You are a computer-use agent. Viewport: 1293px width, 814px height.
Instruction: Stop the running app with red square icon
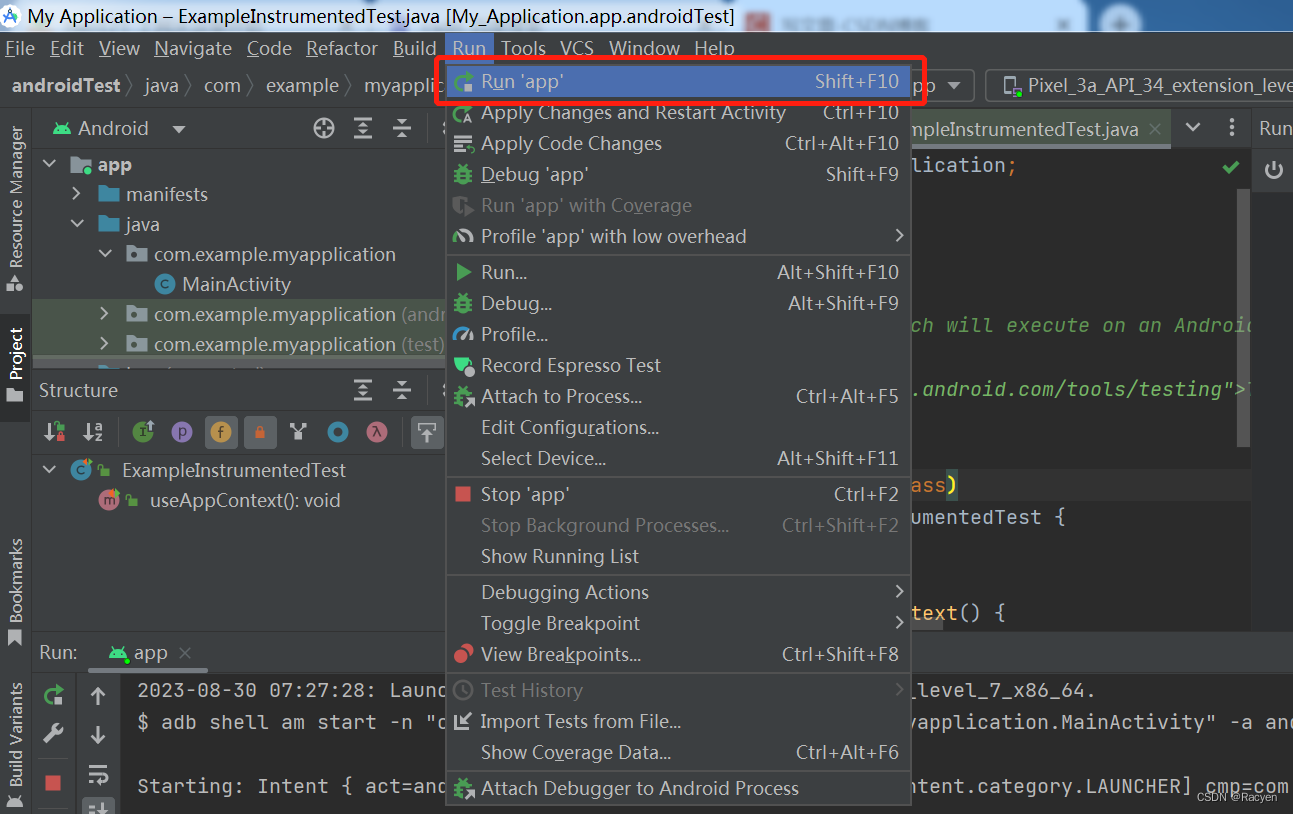[55, 779]
